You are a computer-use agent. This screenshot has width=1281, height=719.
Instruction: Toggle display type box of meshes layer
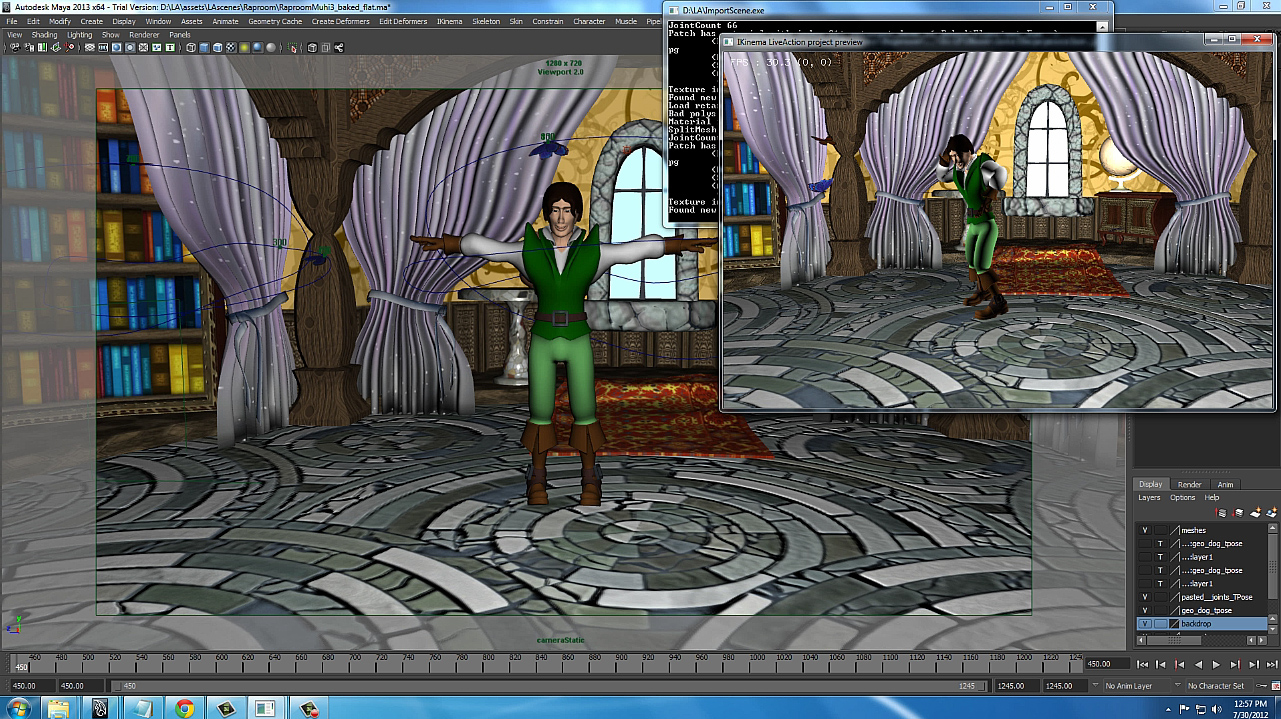(x=1160, y=530)
